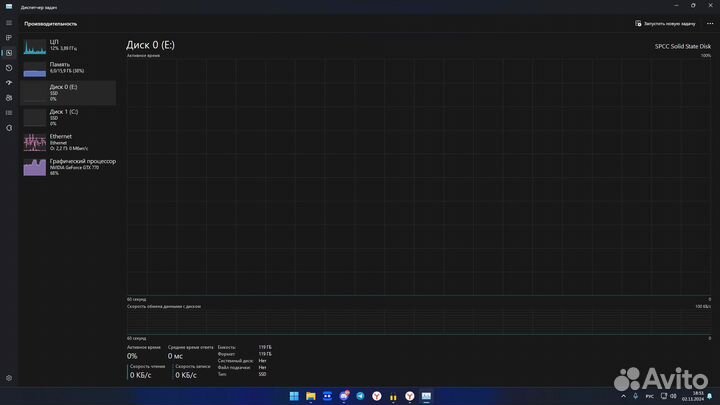The height and width of the screenshot is (405, 720).
Task: Open the App history sidebar icon
Action: click(8, 67)
